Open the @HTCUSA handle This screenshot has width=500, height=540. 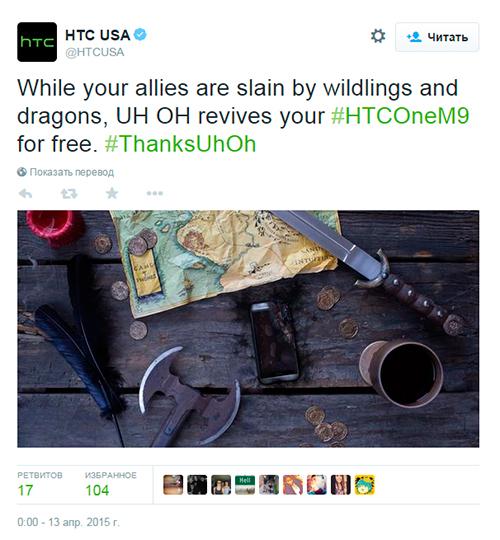click(x=95, y=52)
